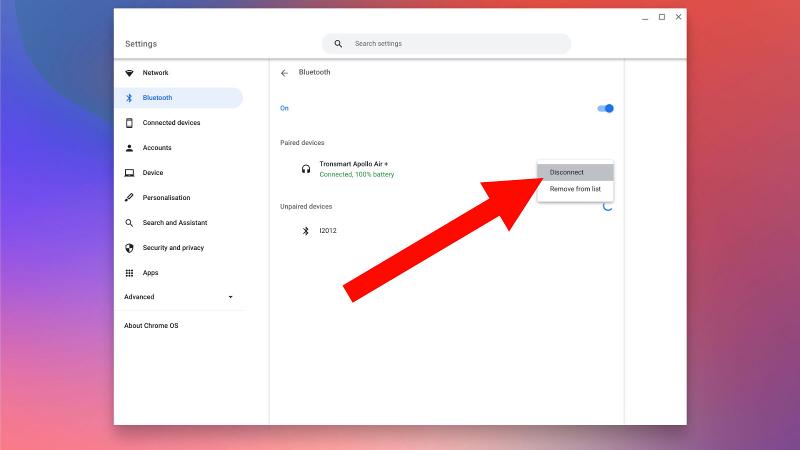Image resolution: width=800 pixels, height=450 pixels.
Task: Click the Paired devices heading
Action: coord(302,143)
